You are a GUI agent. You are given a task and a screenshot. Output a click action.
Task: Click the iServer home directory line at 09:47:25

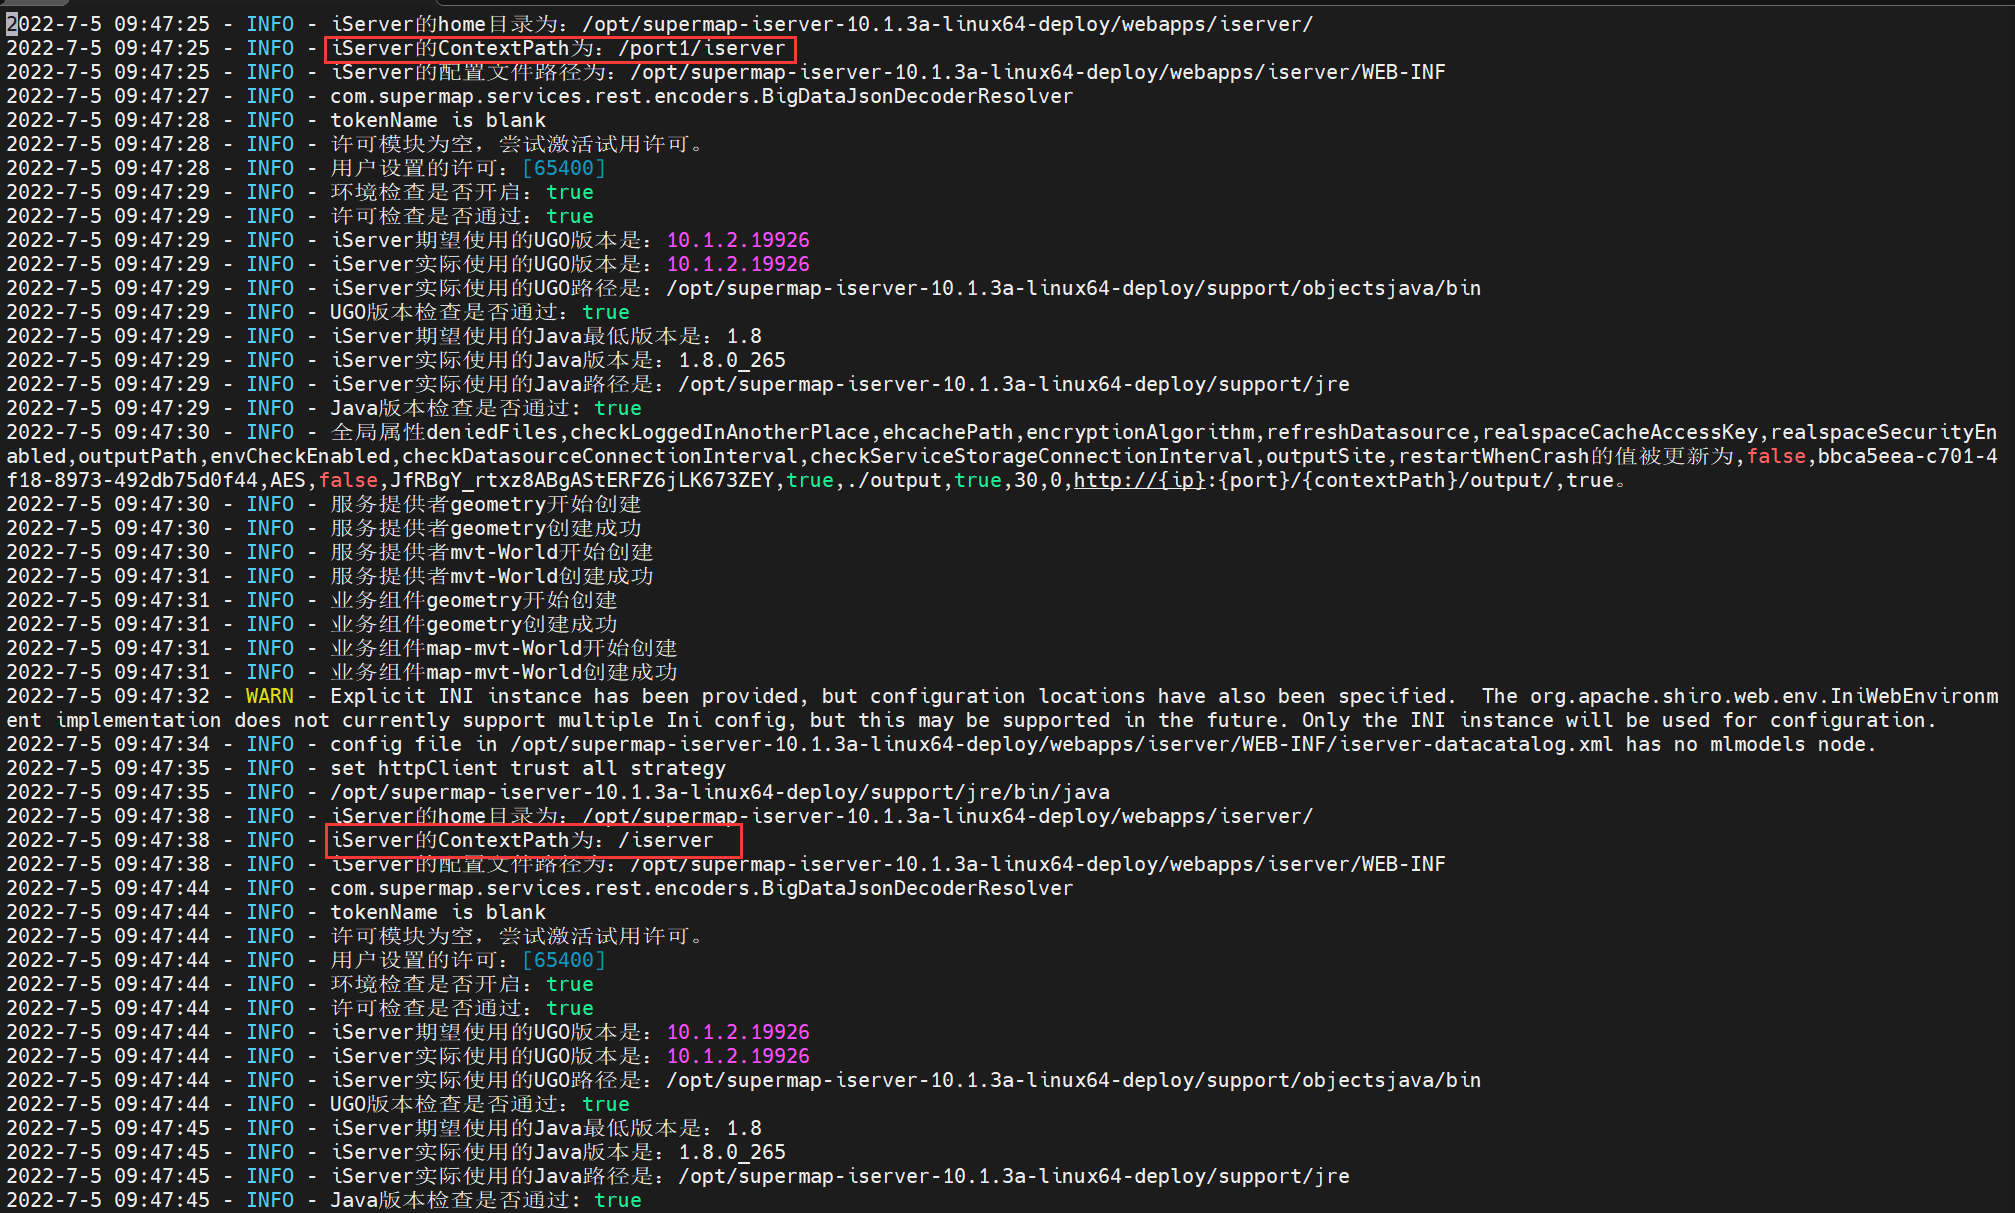point(822,24)
